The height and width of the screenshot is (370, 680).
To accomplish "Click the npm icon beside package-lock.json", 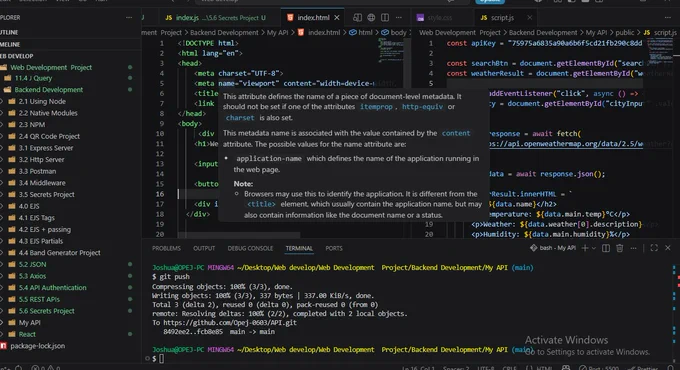I will 3,346.
